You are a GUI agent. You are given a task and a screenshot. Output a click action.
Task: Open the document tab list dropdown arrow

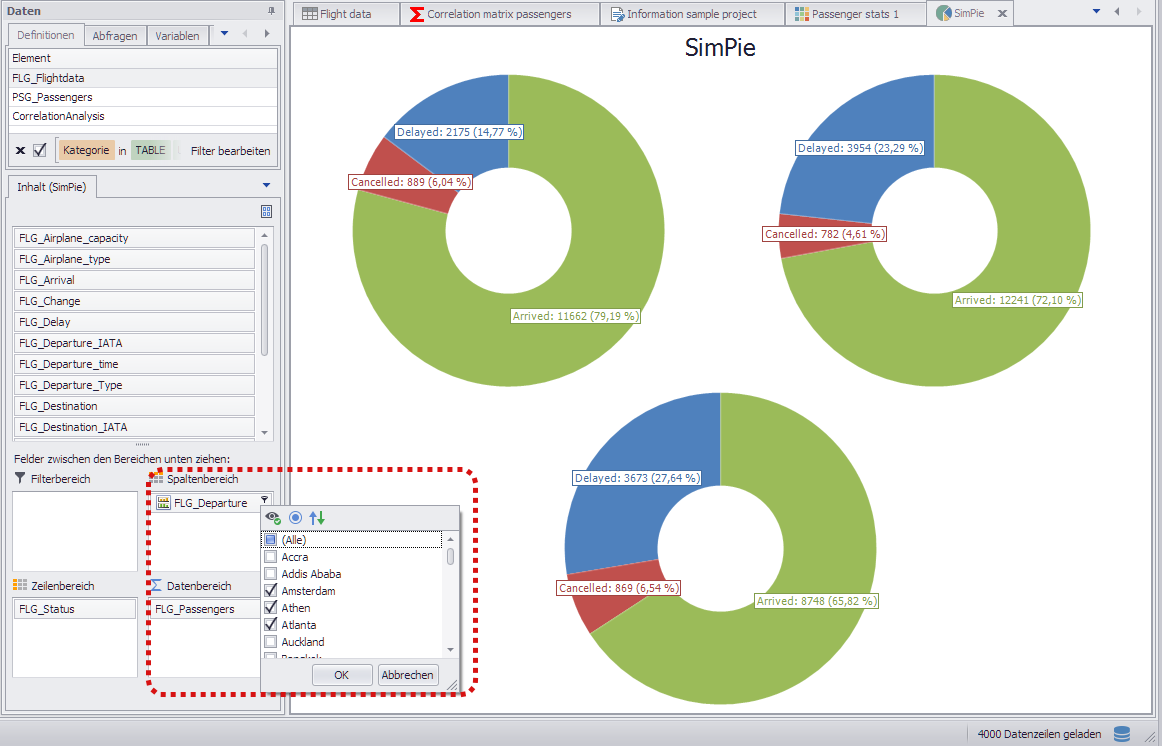[x=1096, y=11]
